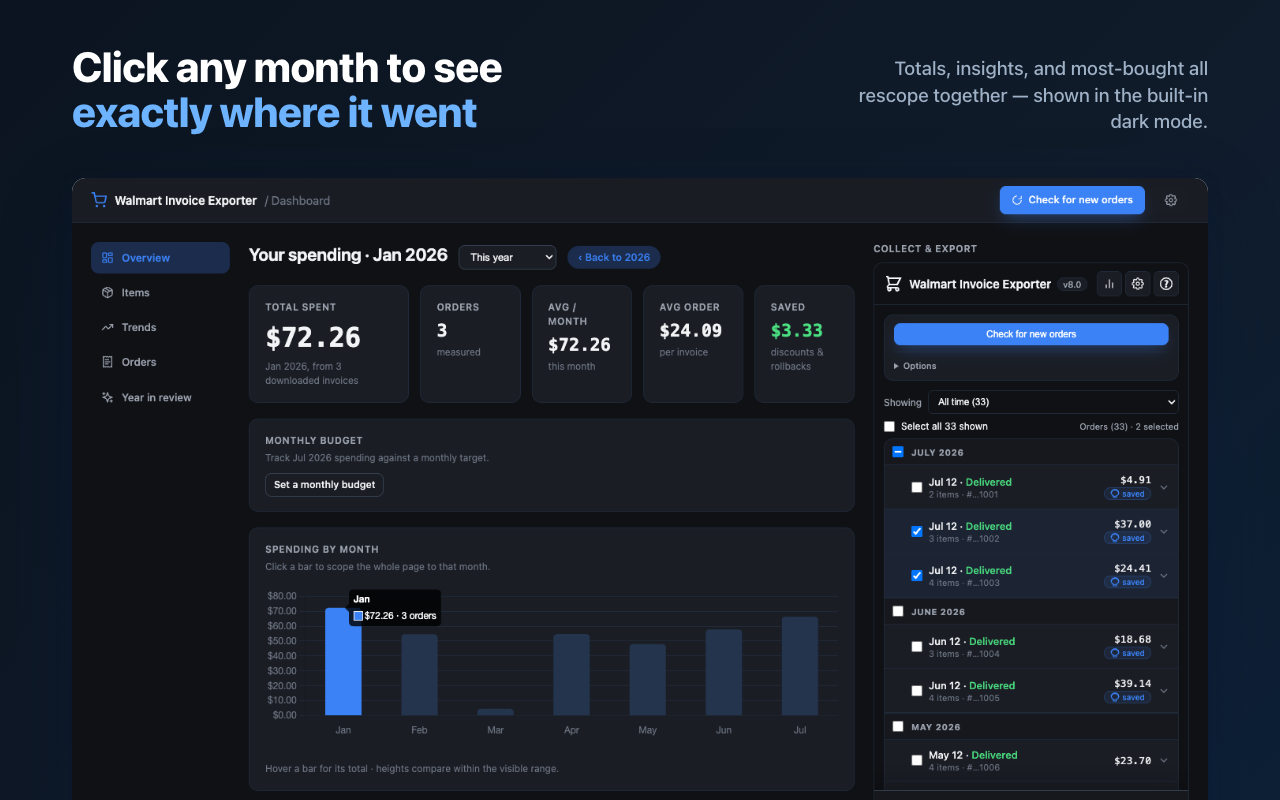Expand order #...1004 details chevron
The height and width of the screenshot is (800, 1280).
1164,647
